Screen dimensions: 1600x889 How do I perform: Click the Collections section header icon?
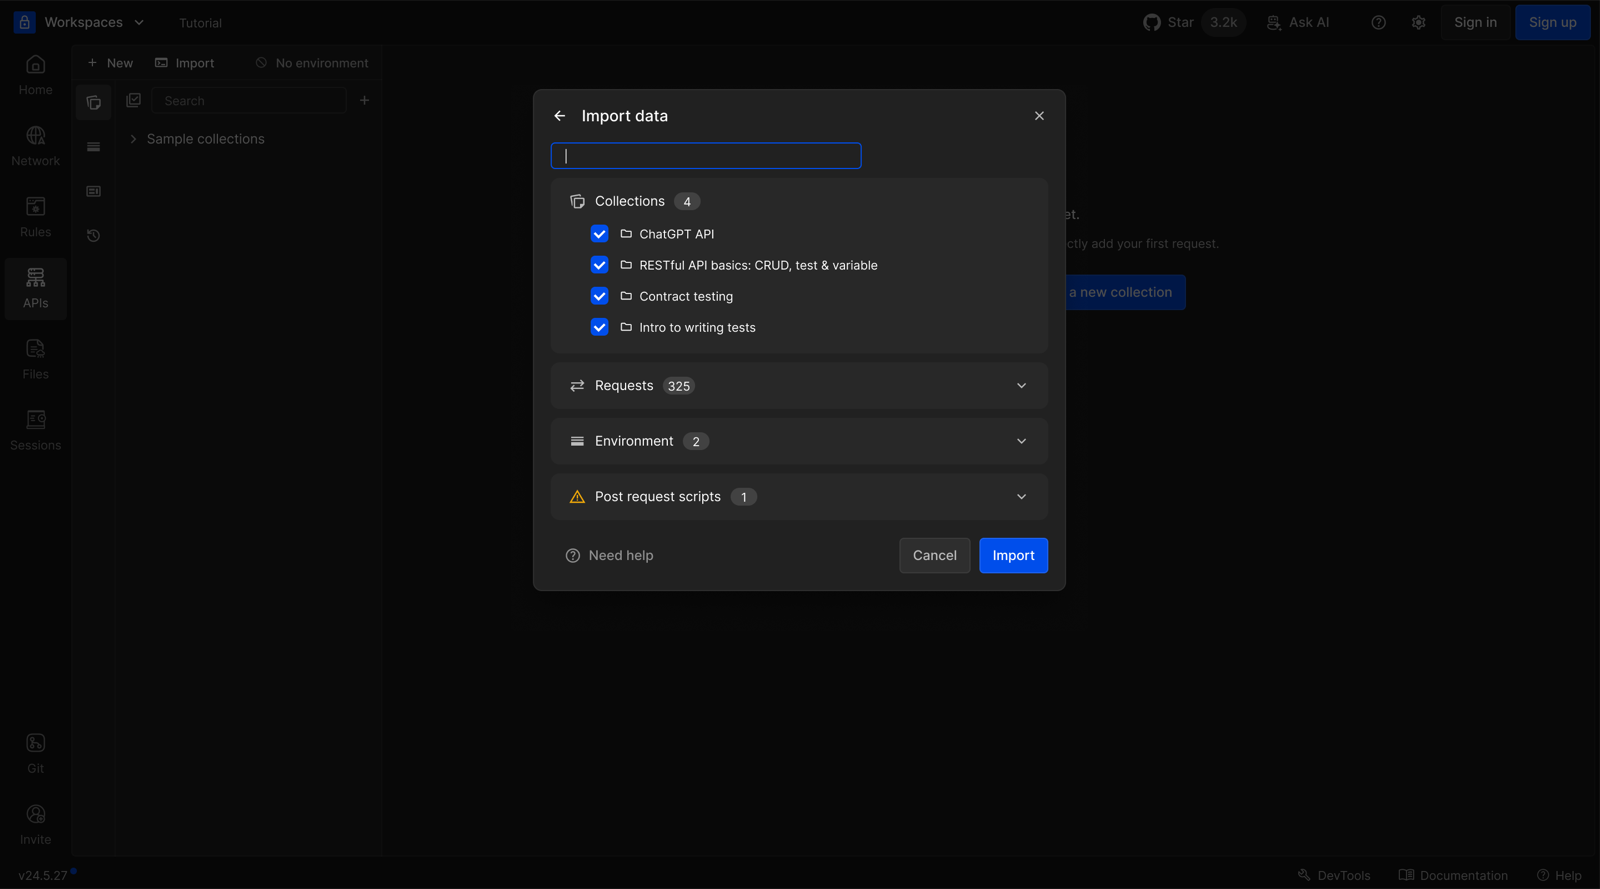coord(577,201)
